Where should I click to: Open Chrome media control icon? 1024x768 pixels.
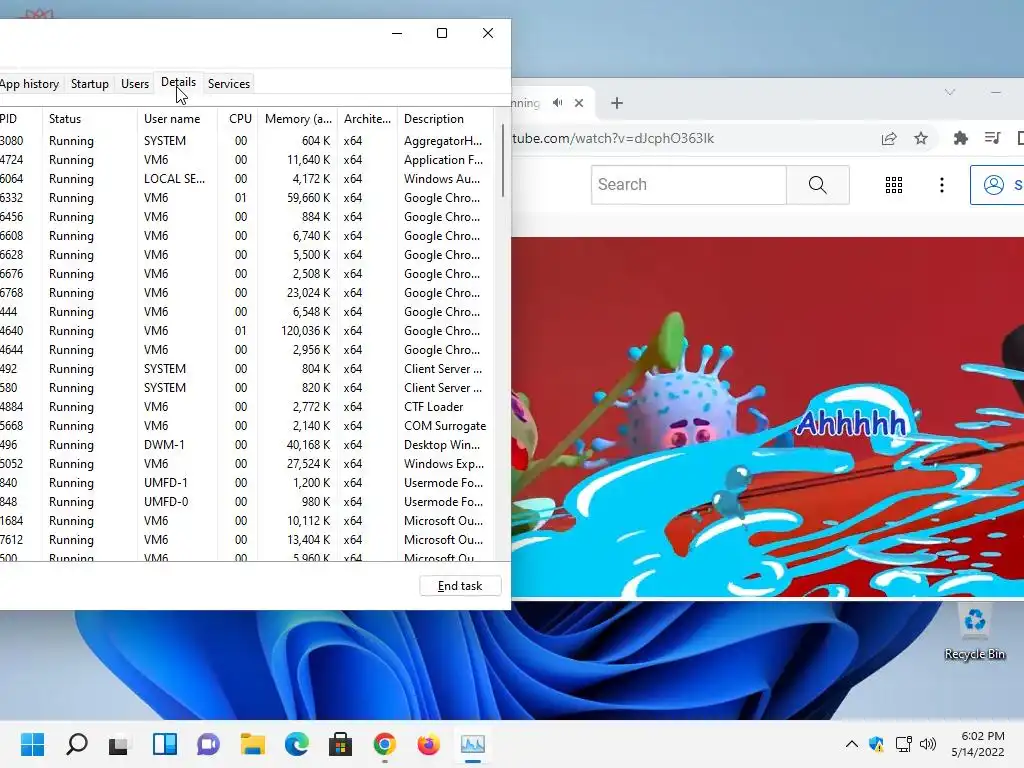tap(993, 138)
